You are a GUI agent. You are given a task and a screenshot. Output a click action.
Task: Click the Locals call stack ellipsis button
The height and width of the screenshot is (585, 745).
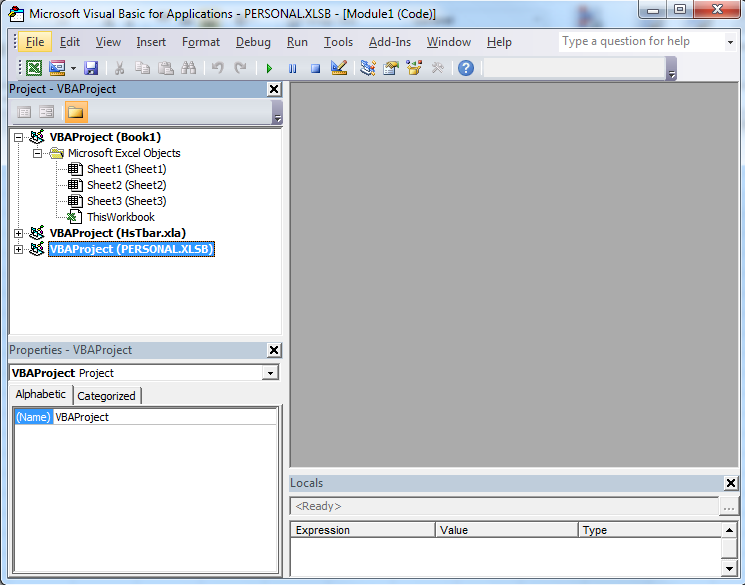click(729, 507)
